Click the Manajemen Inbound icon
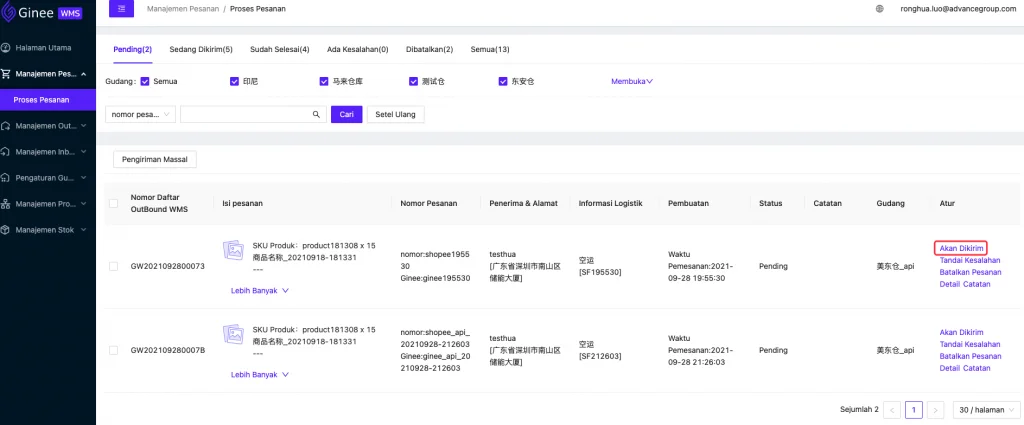The height and width of the screenshot is (425, 1024). tap(6, 151)
